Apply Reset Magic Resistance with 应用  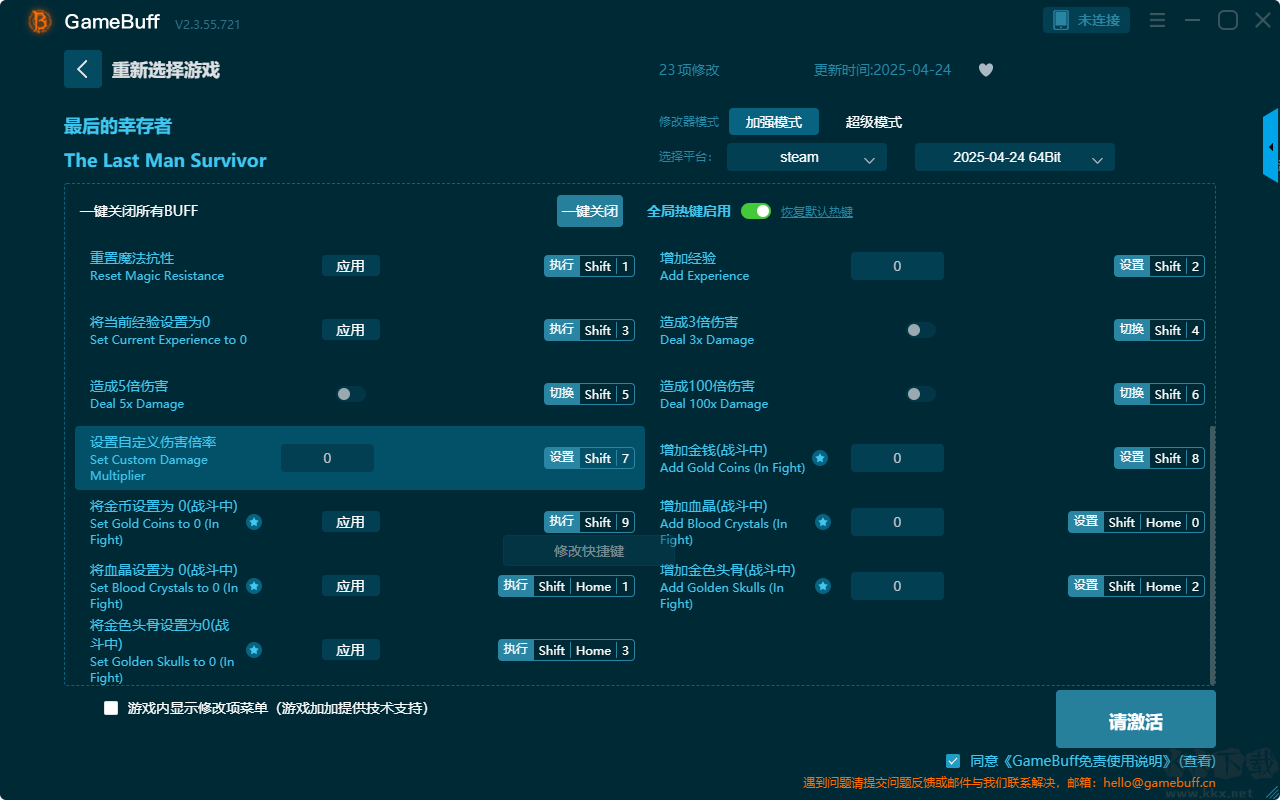pyautogui.click(x=351, y=266)
